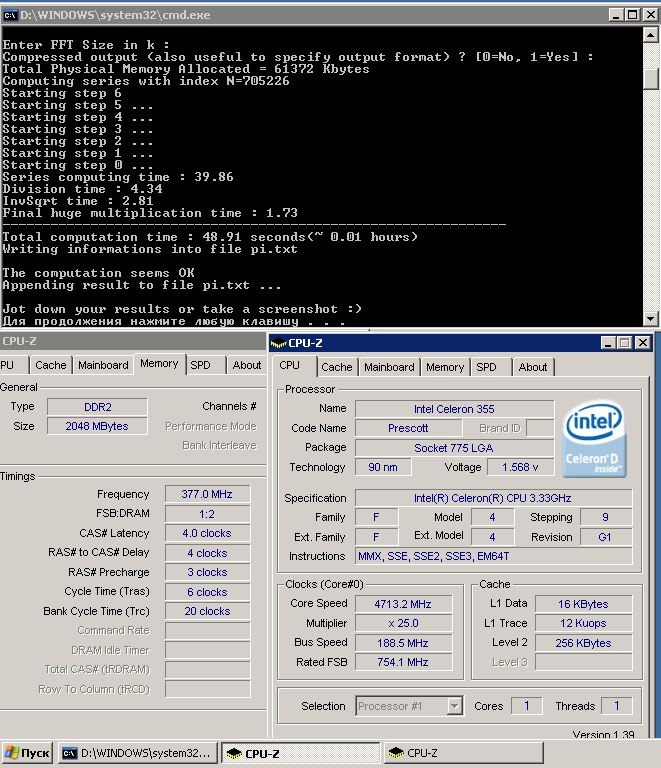Click the 12 Kuops L1 Trace value
661x768 pixels.
tap(584, 623)
